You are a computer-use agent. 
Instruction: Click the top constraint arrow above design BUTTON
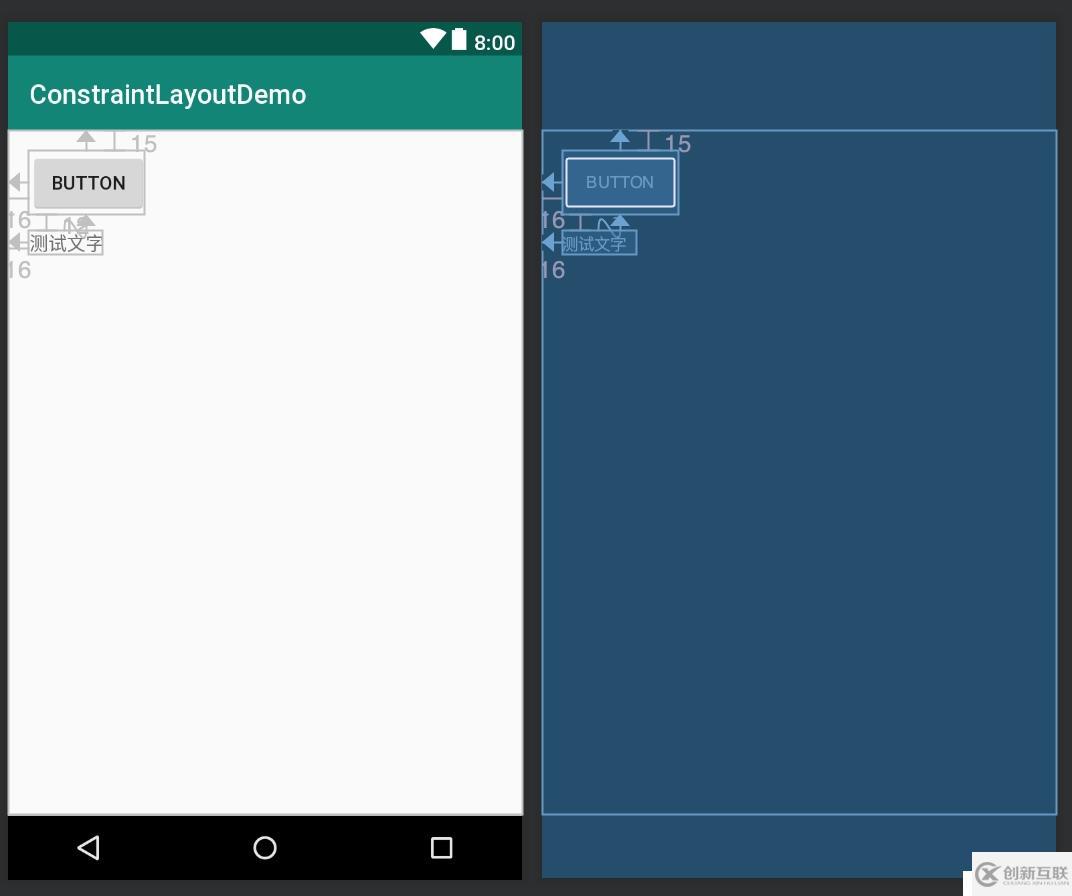[87, 137]
